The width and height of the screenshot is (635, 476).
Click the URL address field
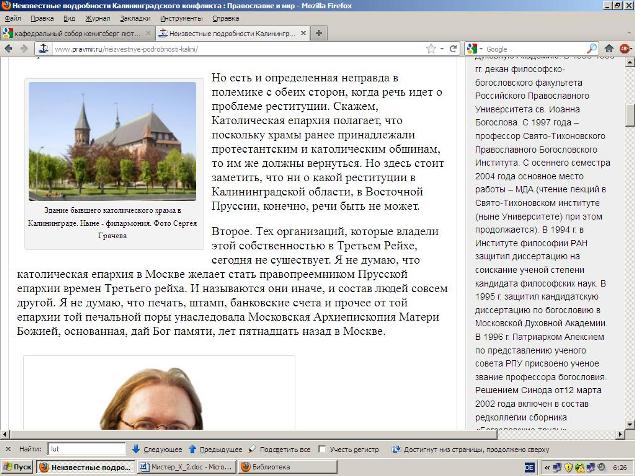point(239,49)
